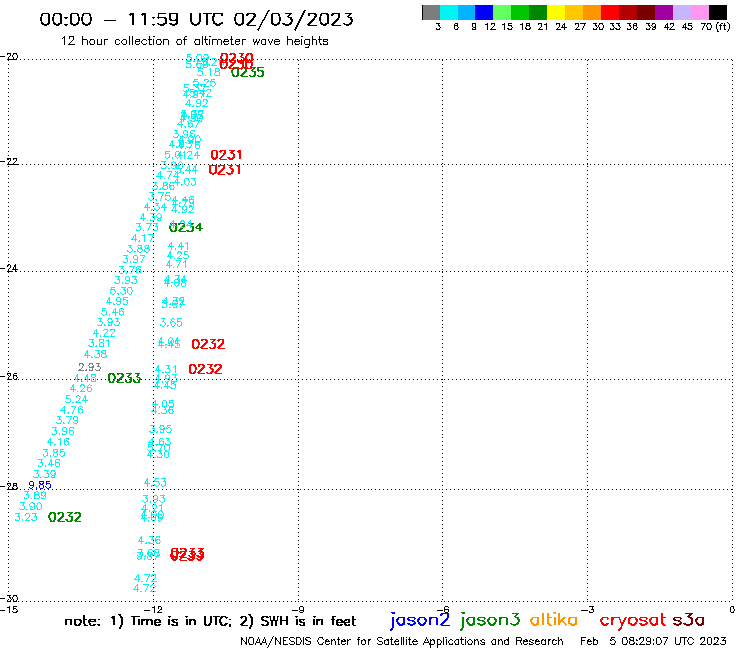Viewport: 740px width, 650px height.
Task: Click the 4.95 wave height value
Action: [x=117, y=301]
